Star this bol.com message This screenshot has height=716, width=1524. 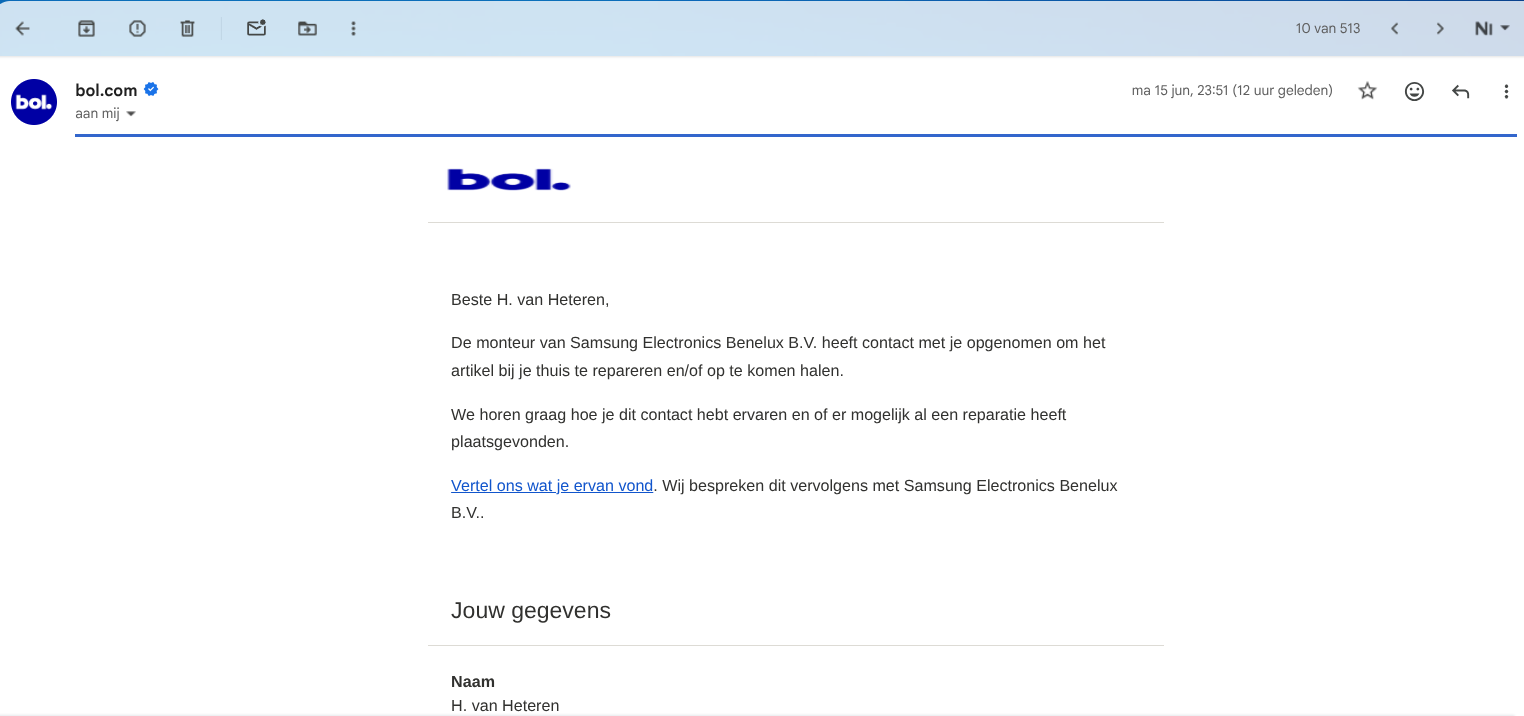click(x=1367, y=91)
